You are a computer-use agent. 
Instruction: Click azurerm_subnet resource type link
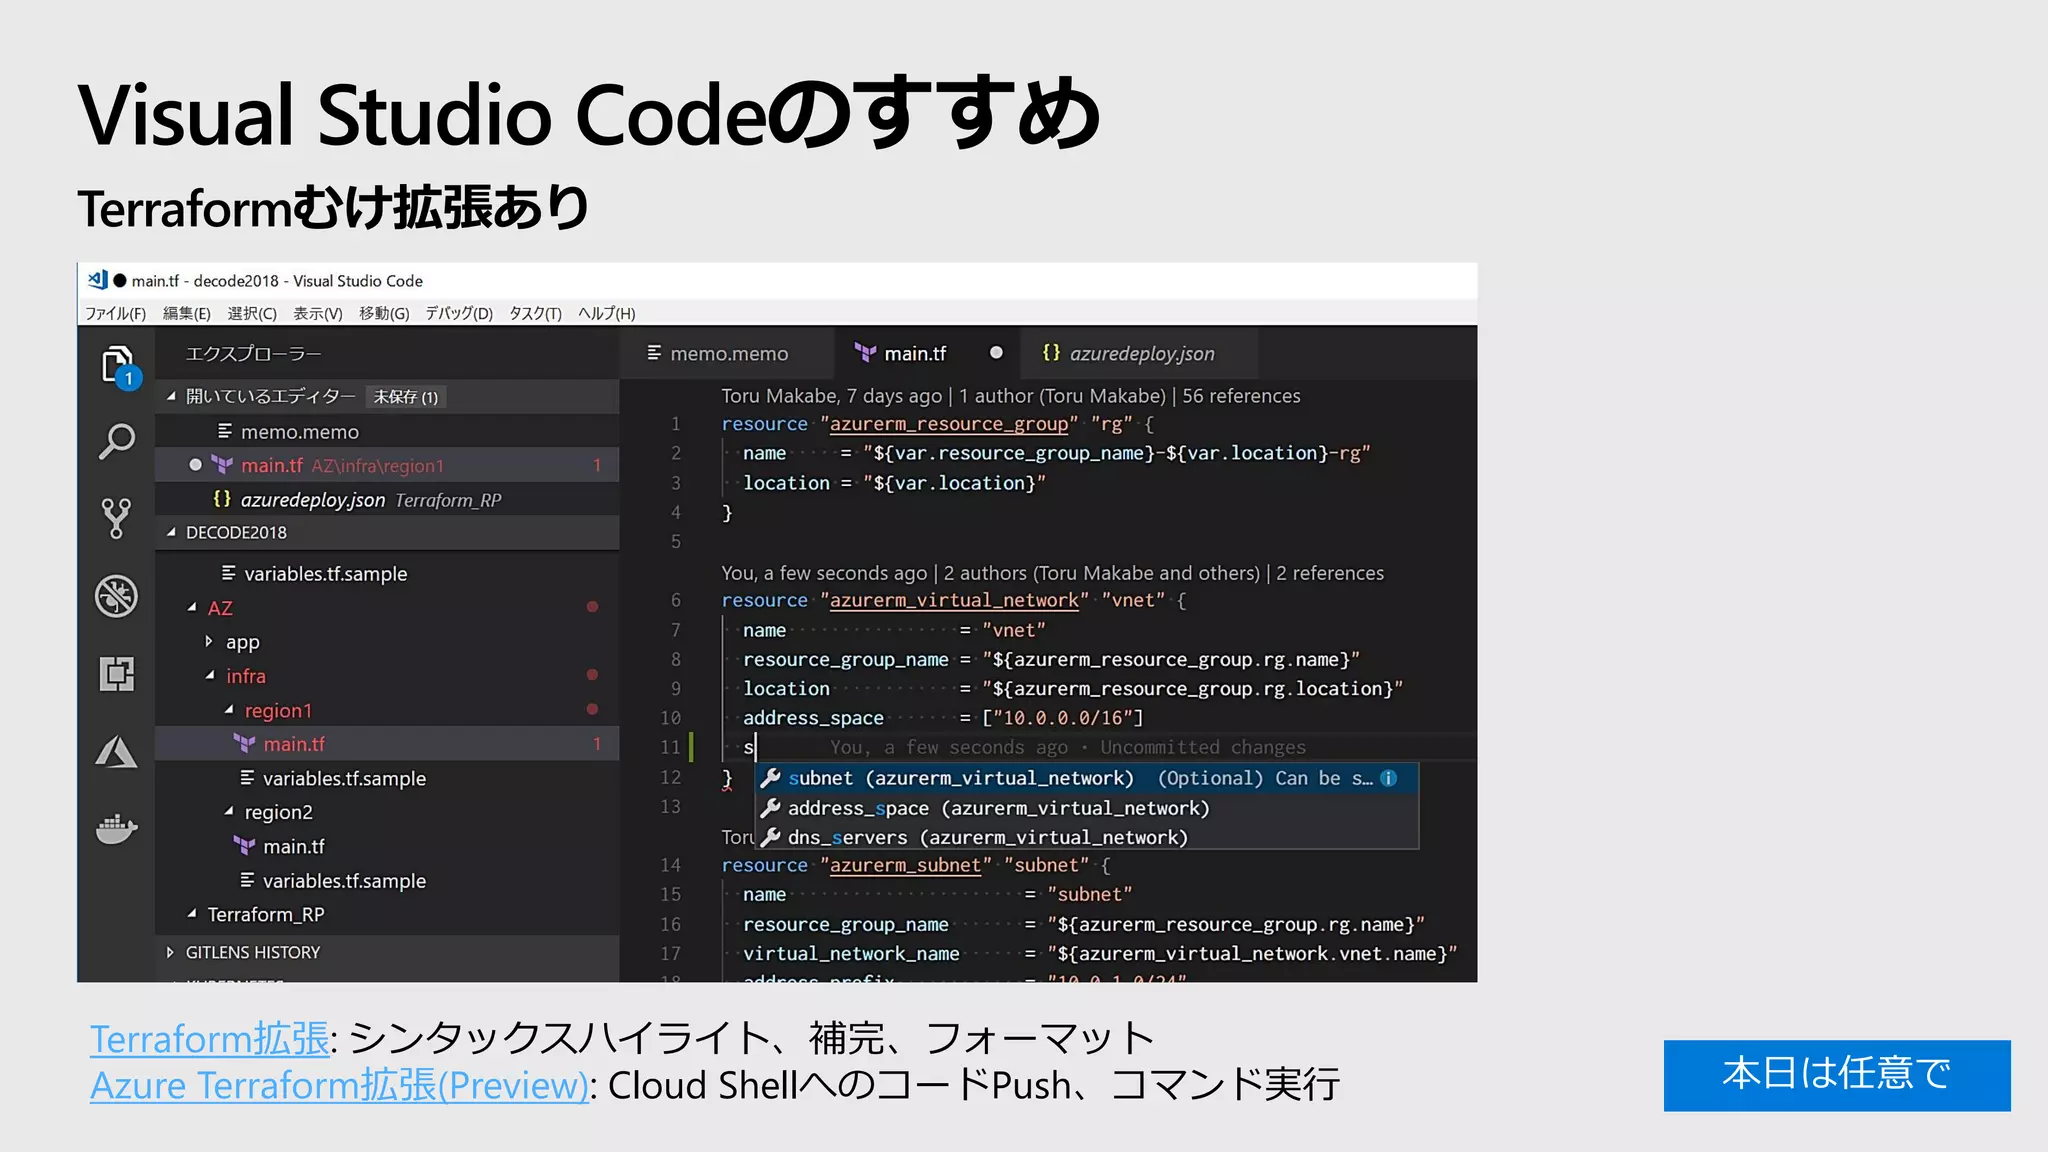coord(905,865)
